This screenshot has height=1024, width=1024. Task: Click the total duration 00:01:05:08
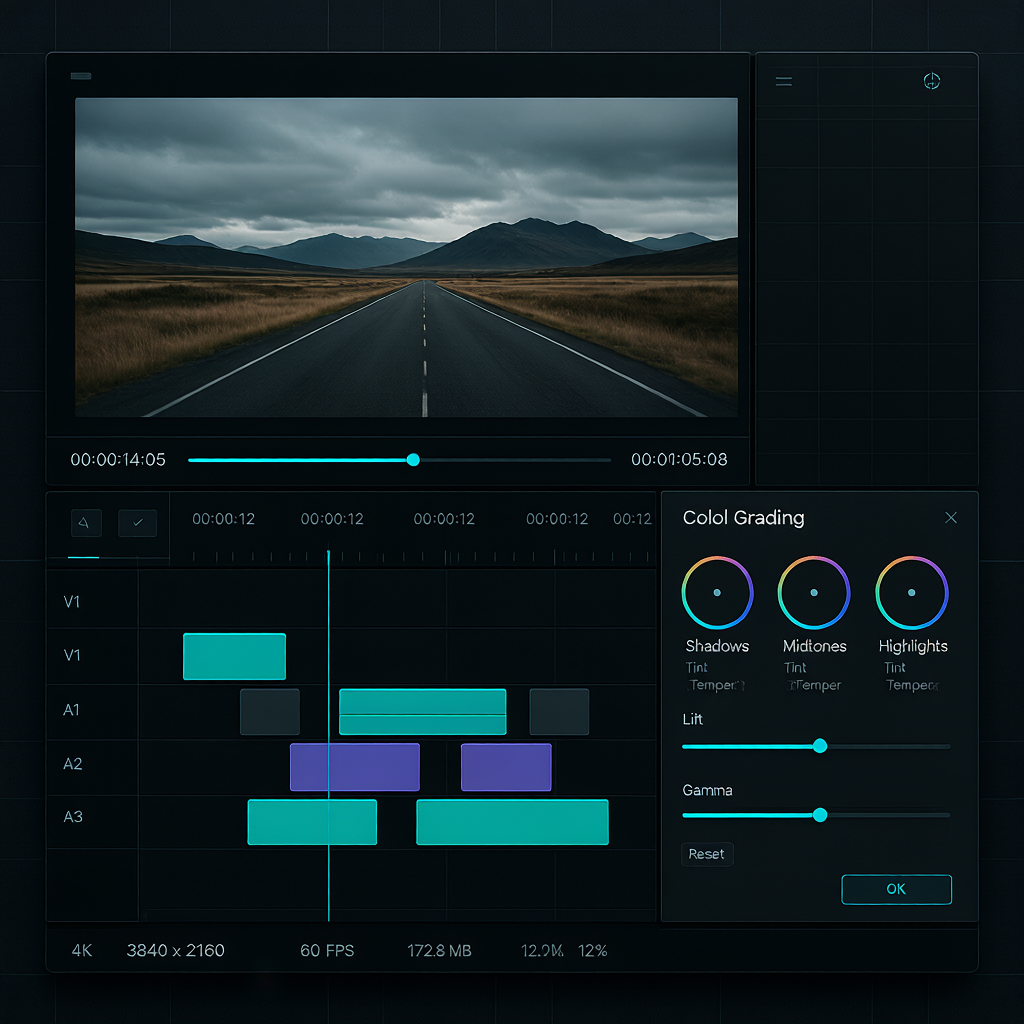point(679,460)
